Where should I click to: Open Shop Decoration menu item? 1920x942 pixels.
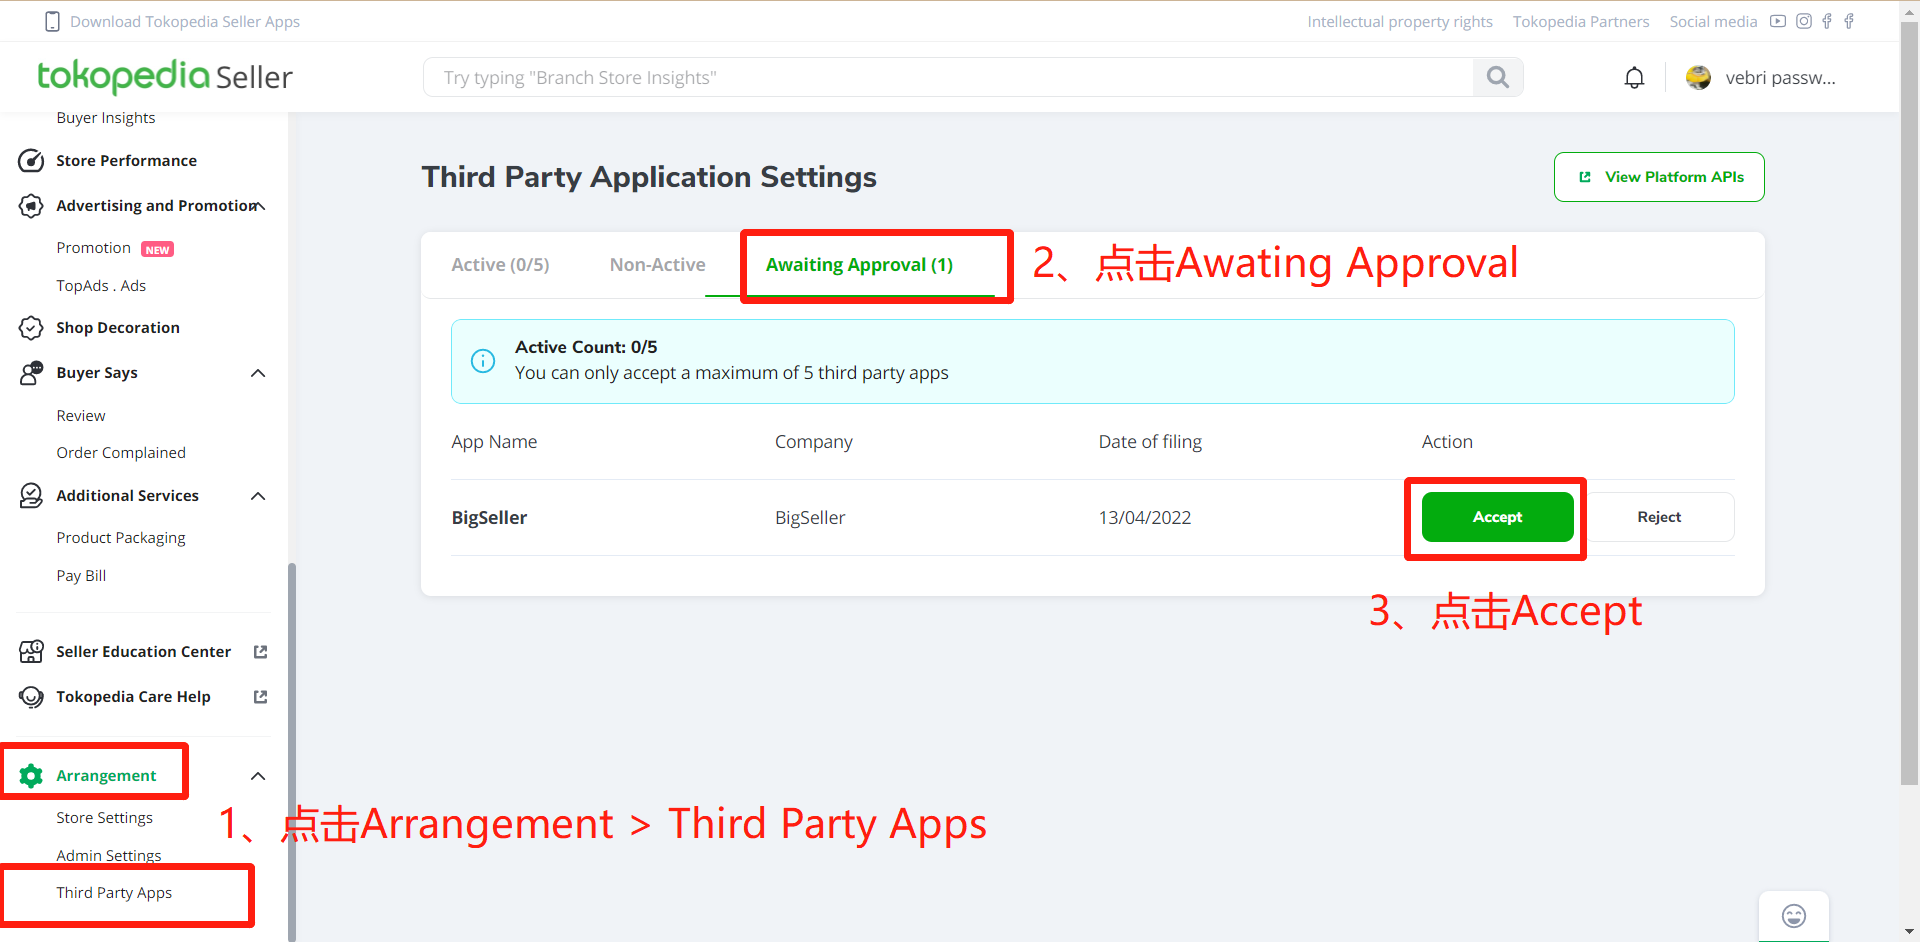118,328
